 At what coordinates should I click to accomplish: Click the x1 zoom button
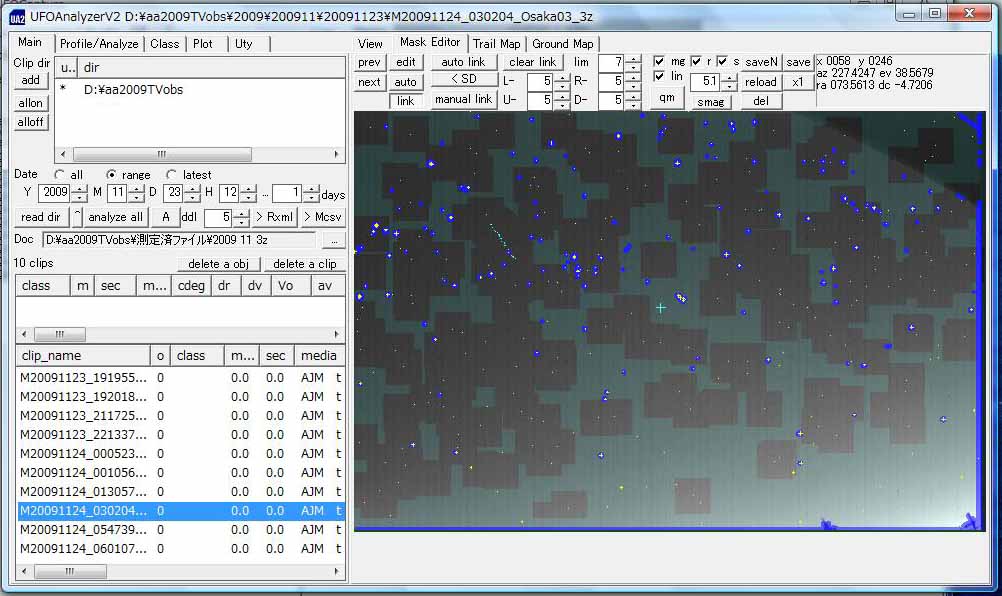coord(797,82)
